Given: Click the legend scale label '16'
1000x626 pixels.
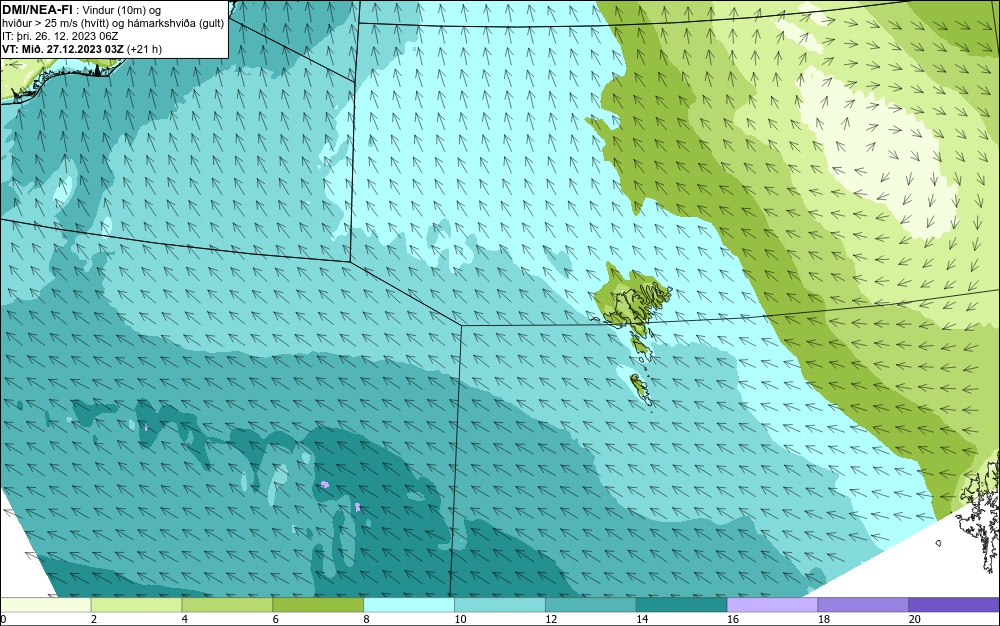Looking at the screenshot, I should click(x=733, y=619).
